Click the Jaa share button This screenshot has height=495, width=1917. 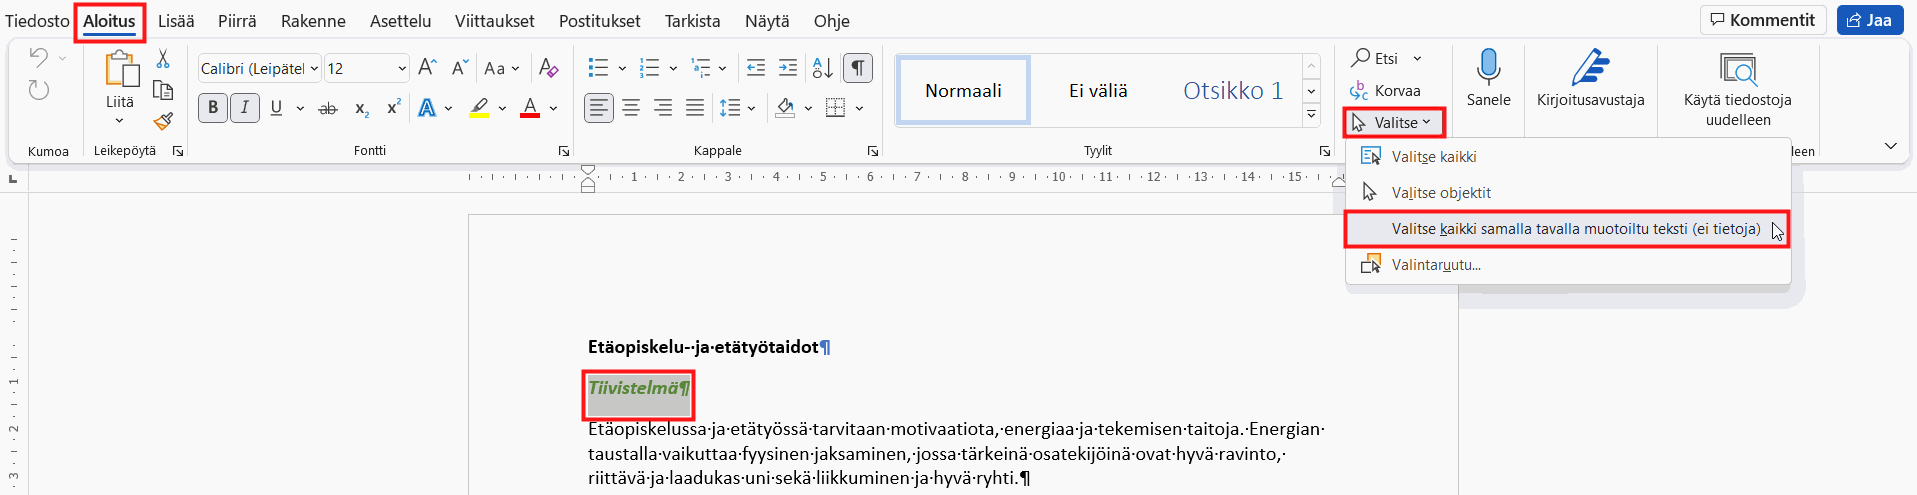pyautogui.click(x=1869, y=20)
